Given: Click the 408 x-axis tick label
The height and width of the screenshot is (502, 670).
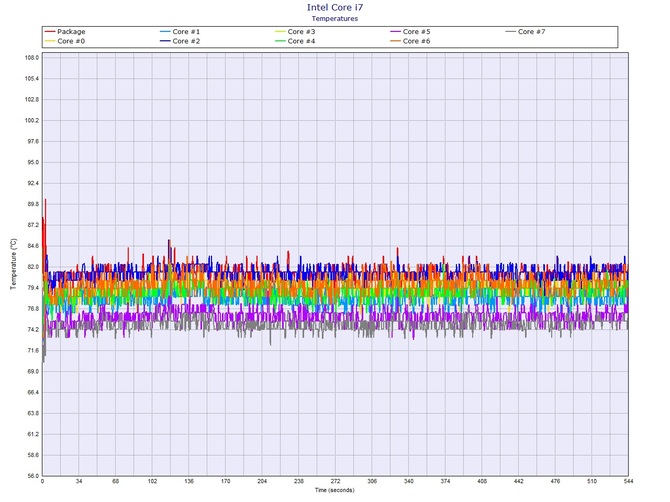Looking at the screenshot, I should coord(482,481).
